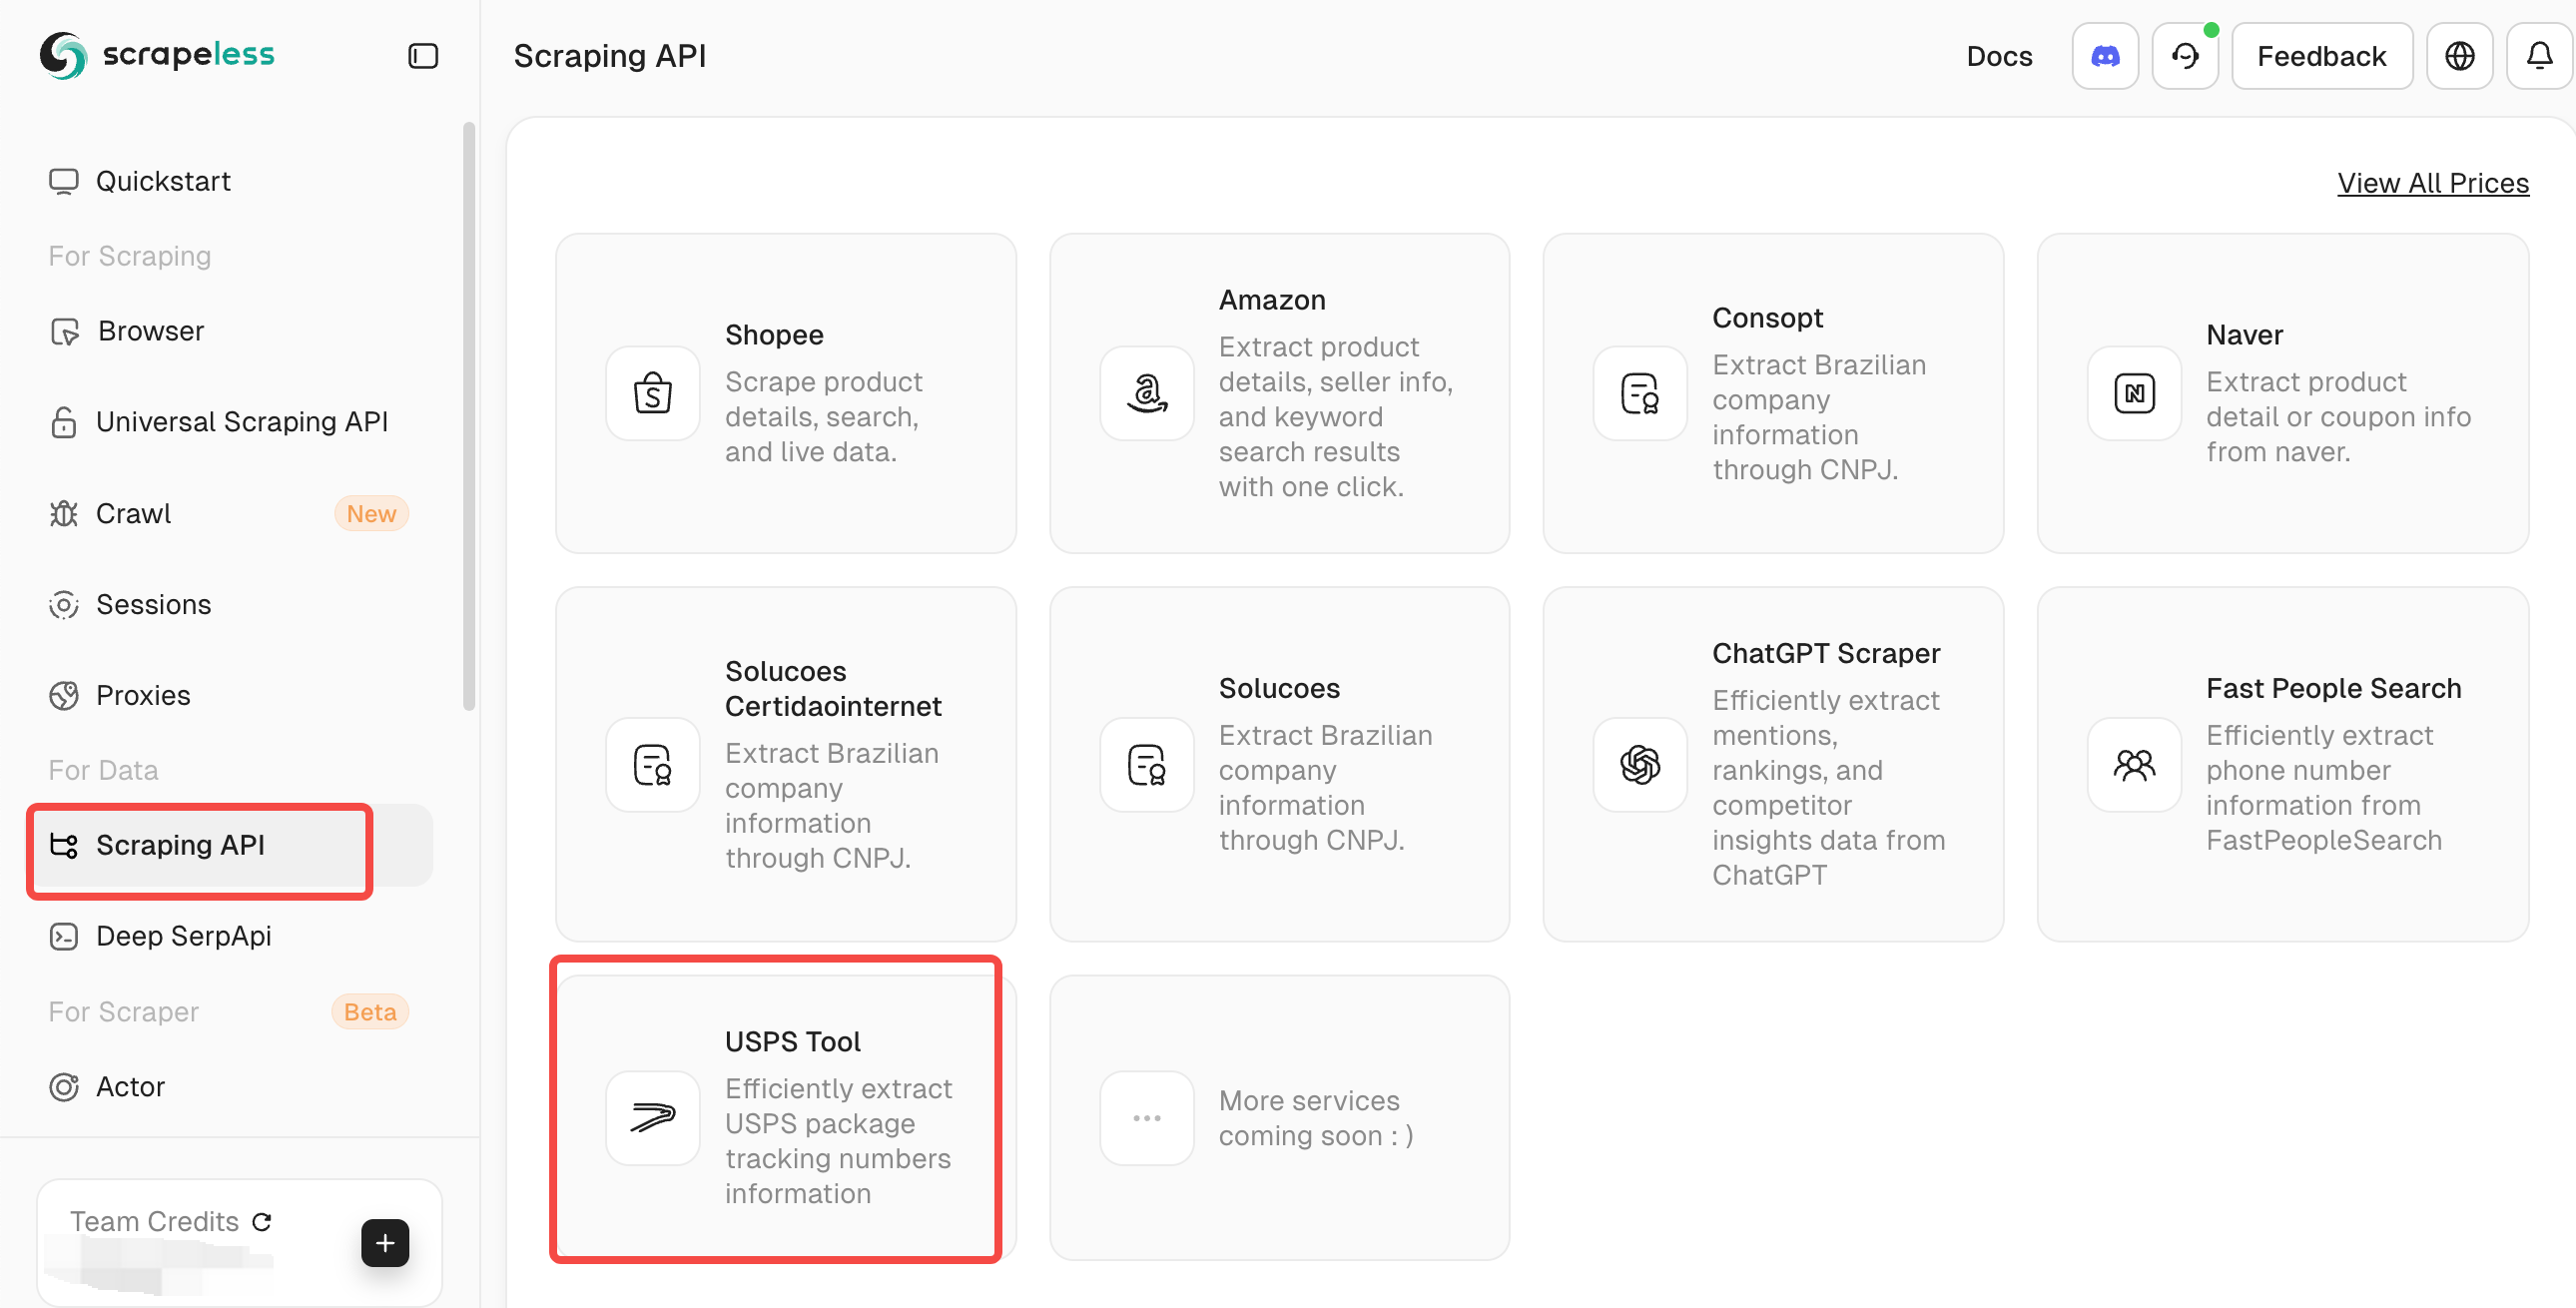Click the For Scraping section label
The image size is (2576, 1308).
pyautogui.click(x=130, y=257)
